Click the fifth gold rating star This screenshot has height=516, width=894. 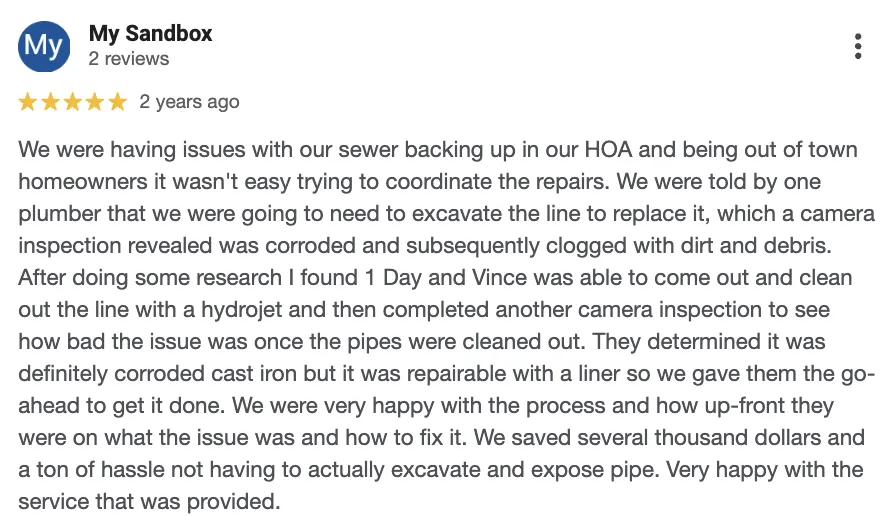coord(117,102)
